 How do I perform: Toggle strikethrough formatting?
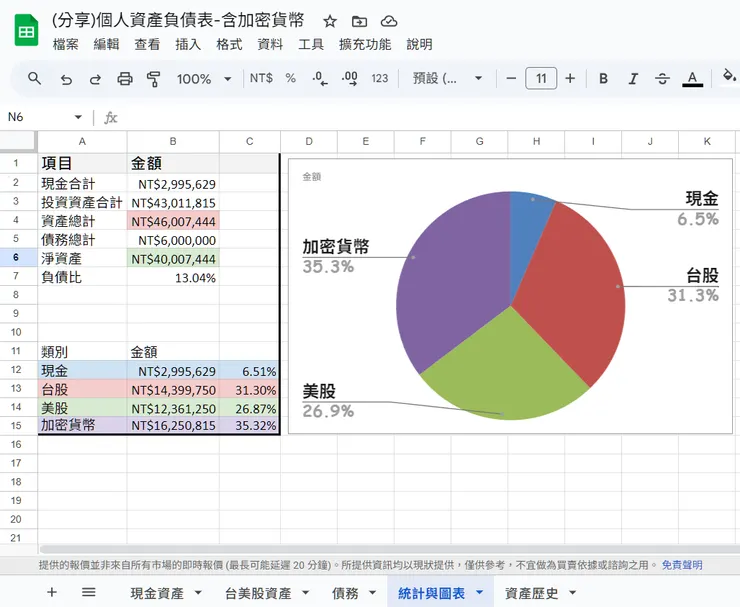(x=662, y=78)
